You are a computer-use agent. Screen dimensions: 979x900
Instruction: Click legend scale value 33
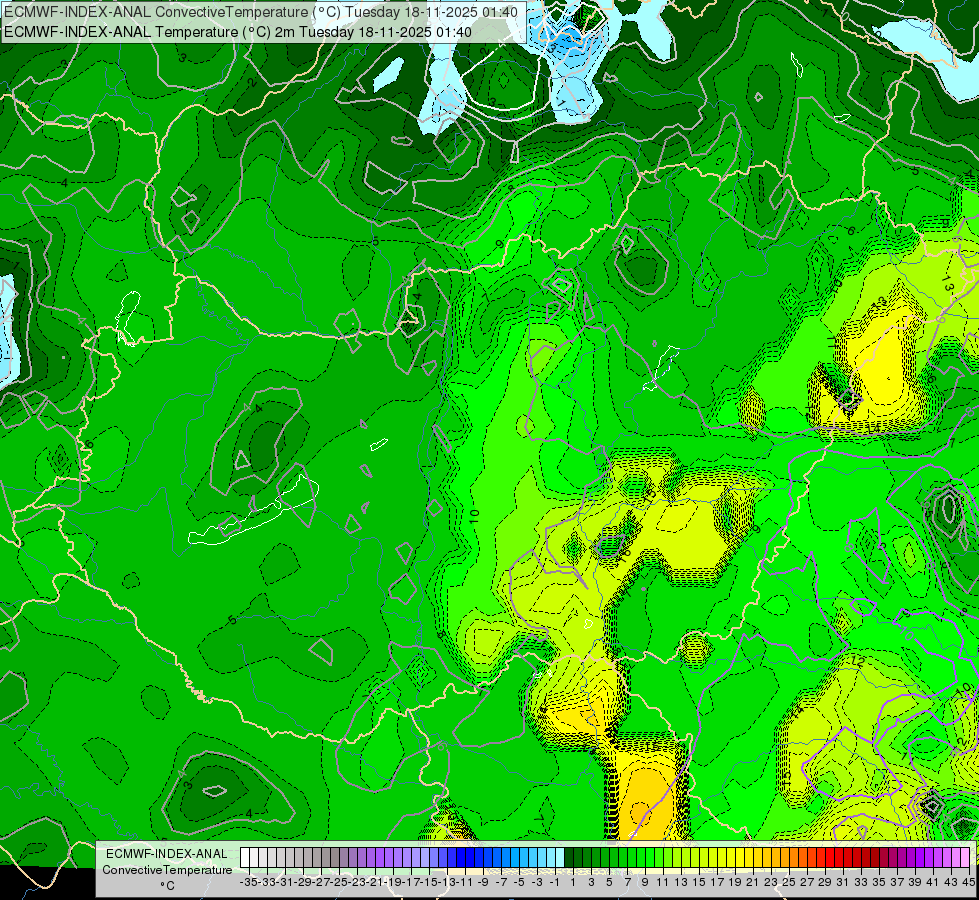[x=861, y=882]
